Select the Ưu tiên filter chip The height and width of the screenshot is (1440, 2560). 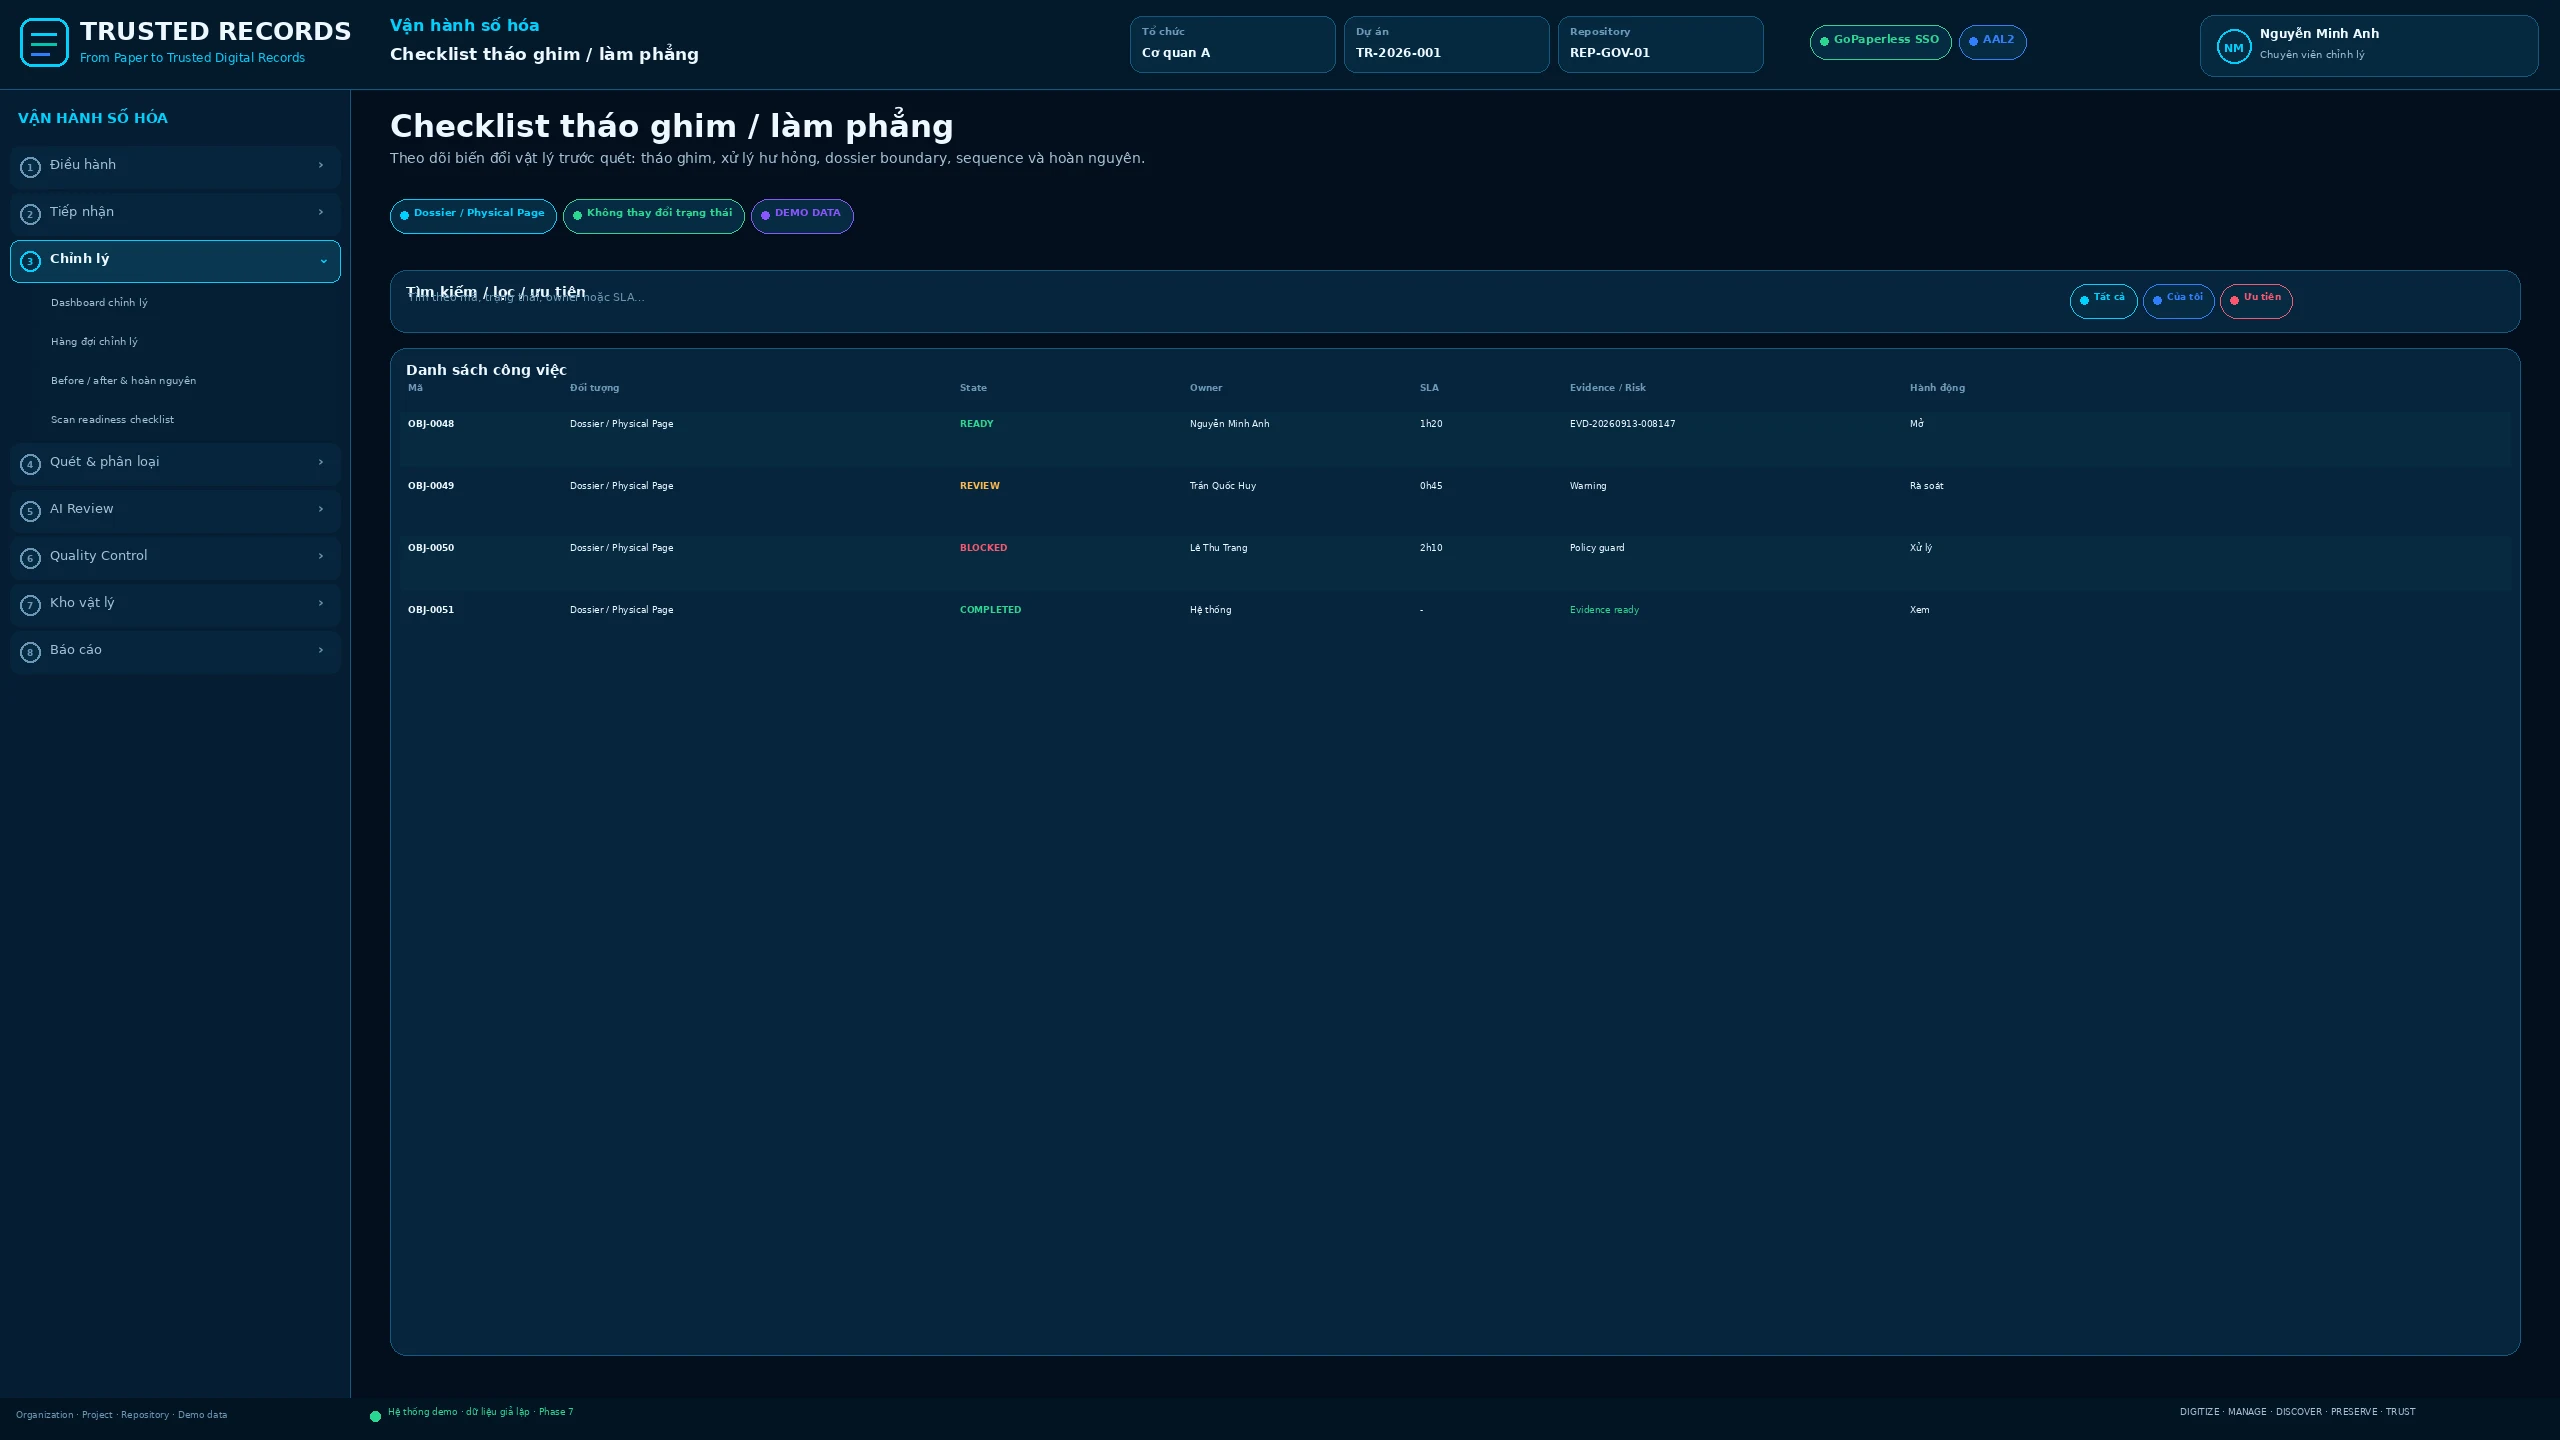coord(2256,300)
